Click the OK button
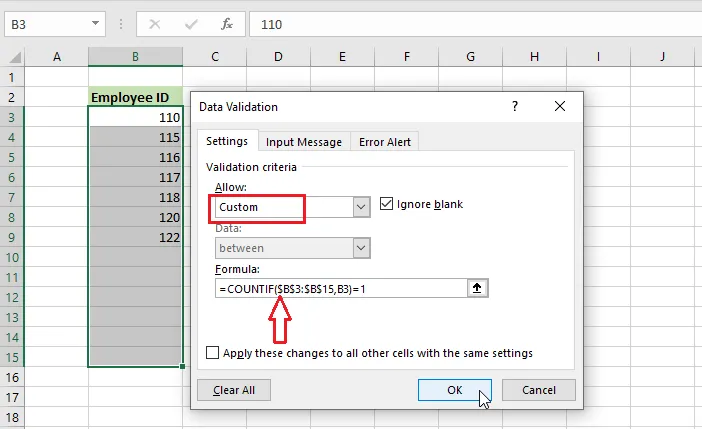702x429 pixels. 454,390
